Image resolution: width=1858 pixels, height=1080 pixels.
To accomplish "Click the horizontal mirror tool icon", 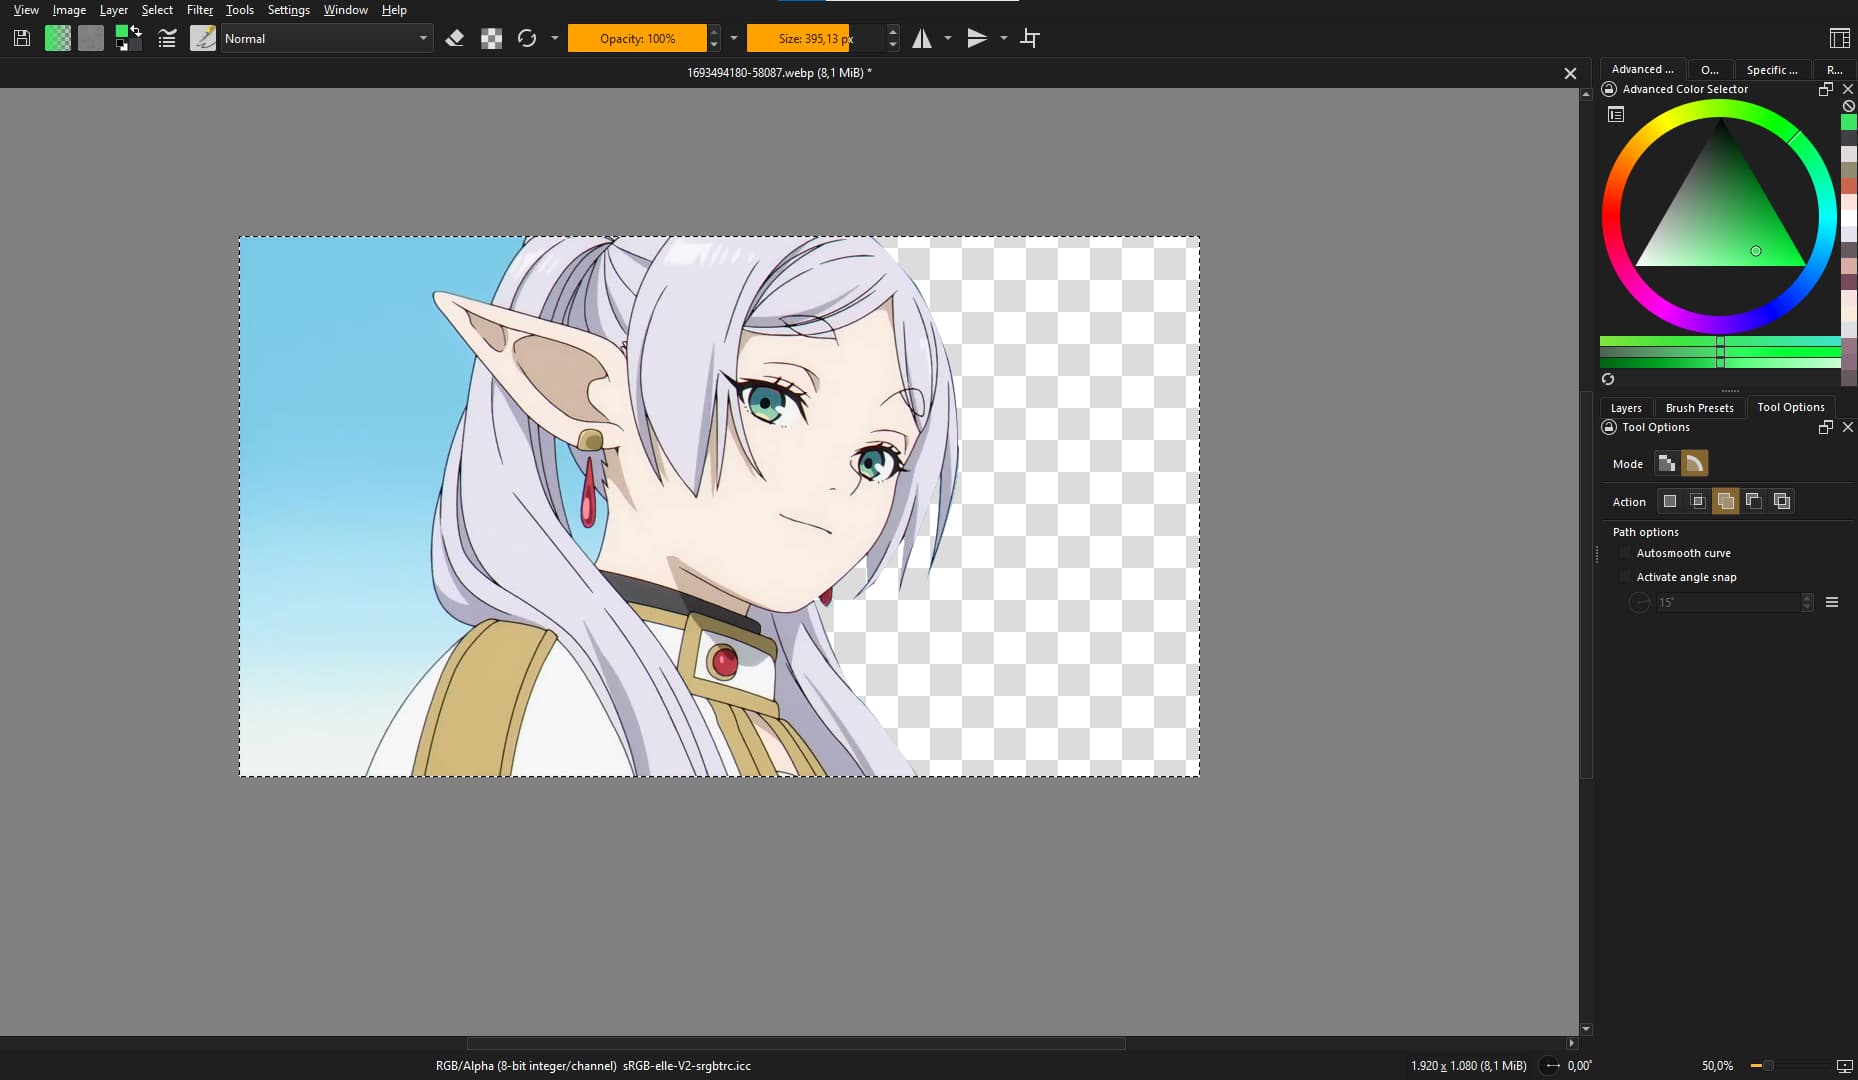I will point(922,38).
